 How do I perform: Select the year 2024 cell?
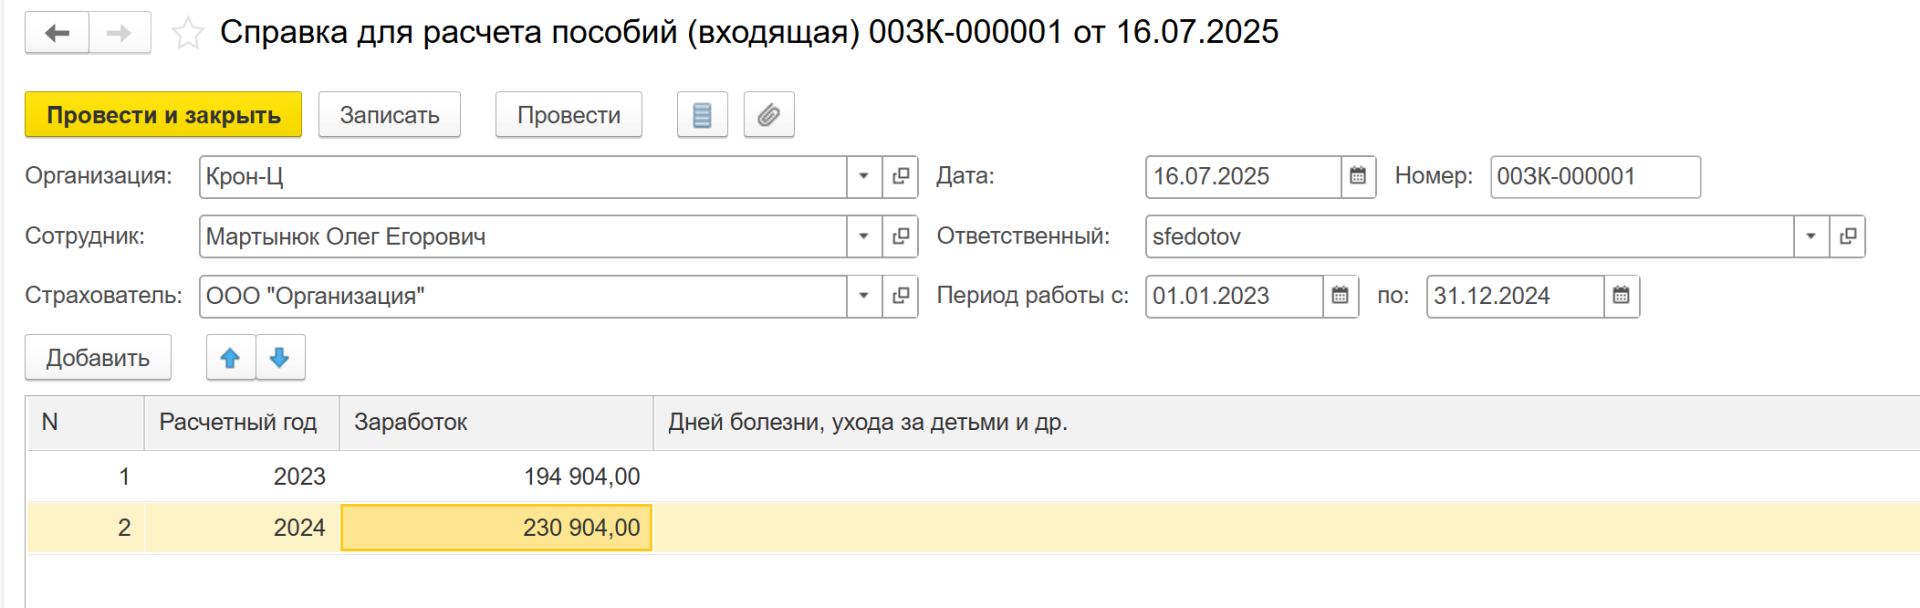tap(242, 527)
